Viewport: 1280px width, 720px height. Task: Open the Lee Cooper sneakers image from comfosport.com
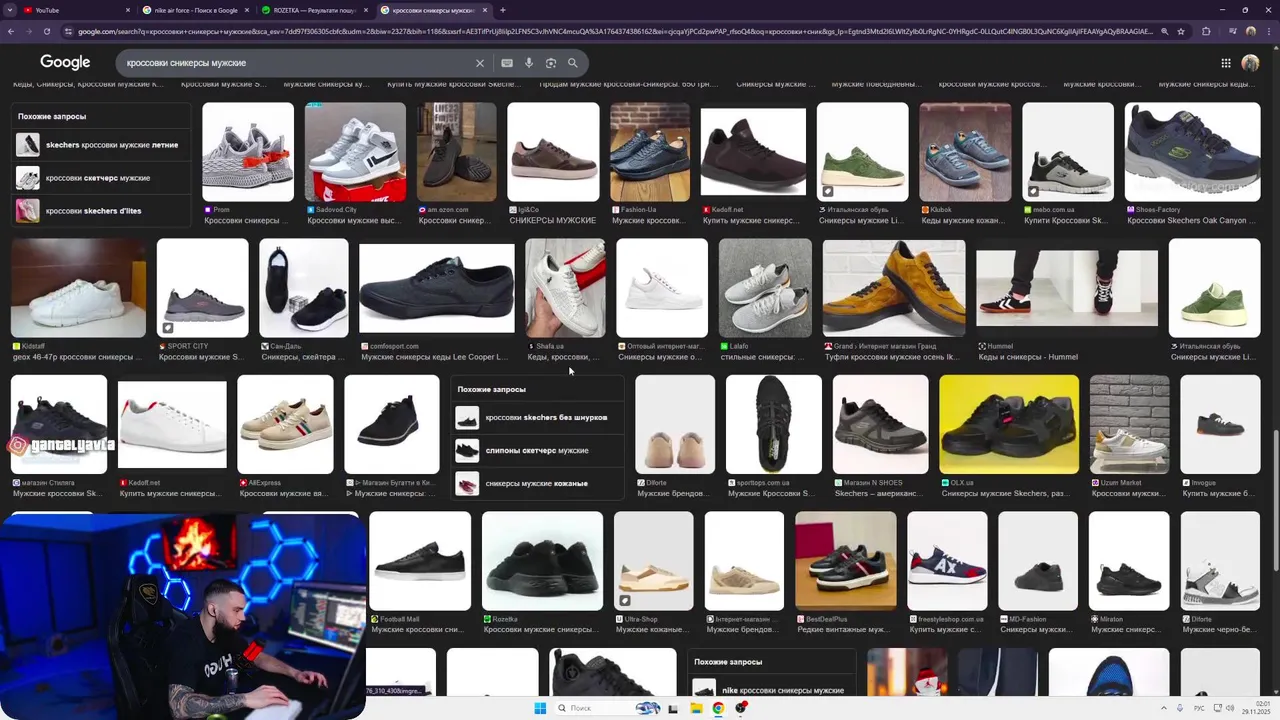click(436, 288)
